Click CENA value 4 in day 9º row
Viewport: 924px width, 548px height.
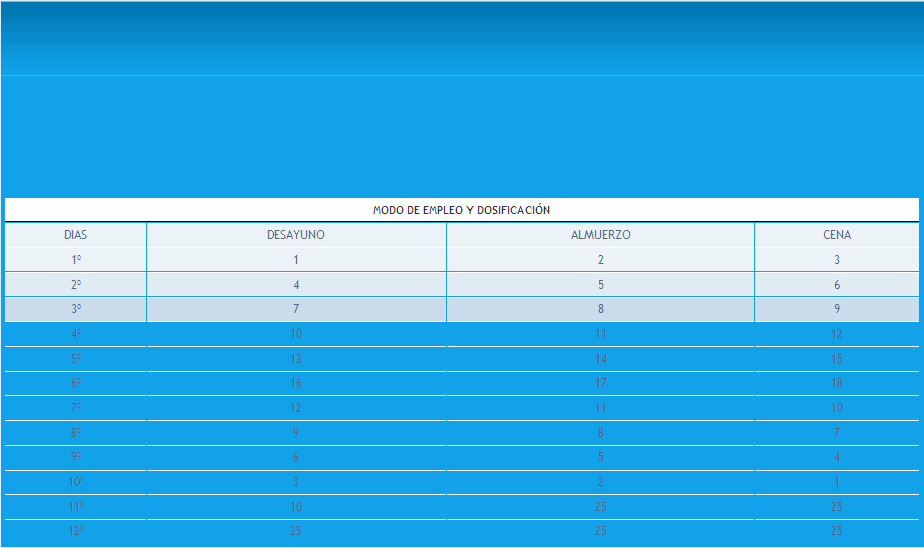837,457
